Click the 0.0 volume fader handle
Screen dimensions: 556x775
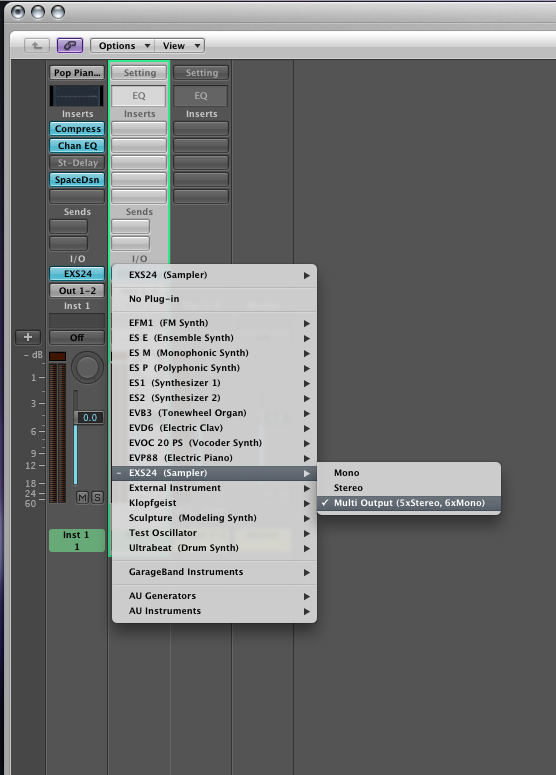(x=89, y=418)
